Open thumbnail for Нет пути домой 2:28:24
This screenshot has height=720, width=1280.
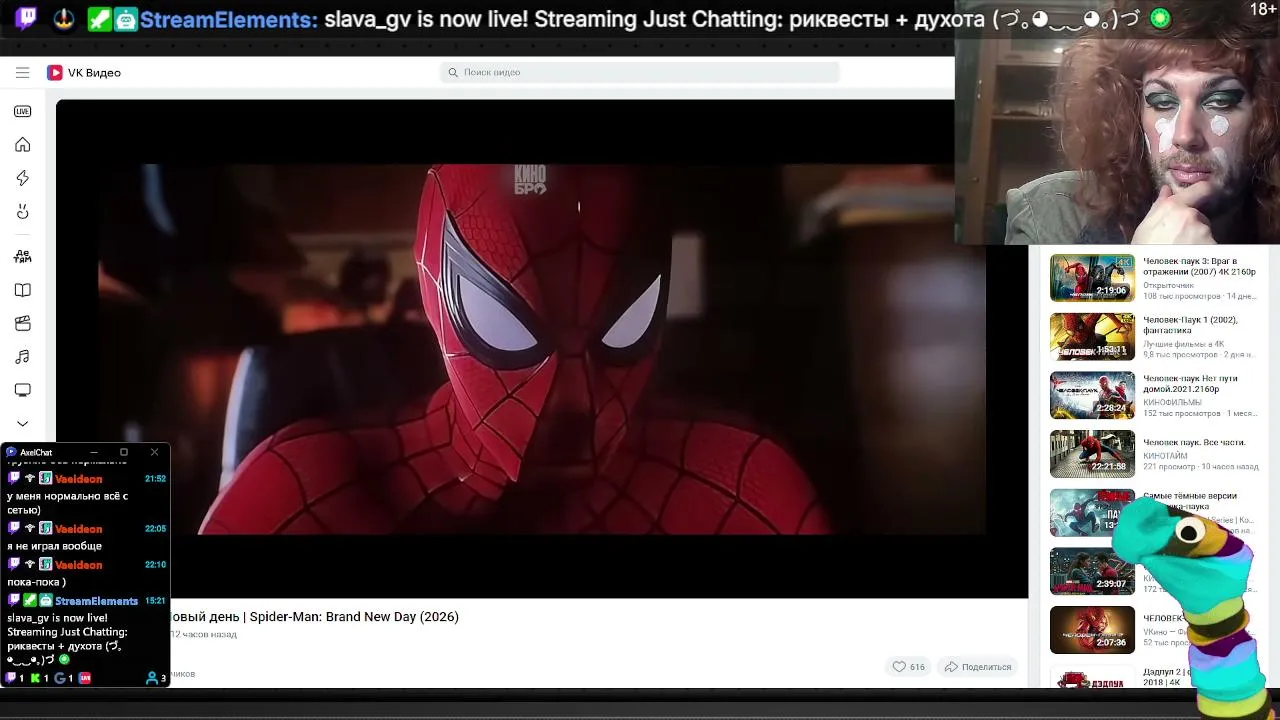coord(1092,395)
